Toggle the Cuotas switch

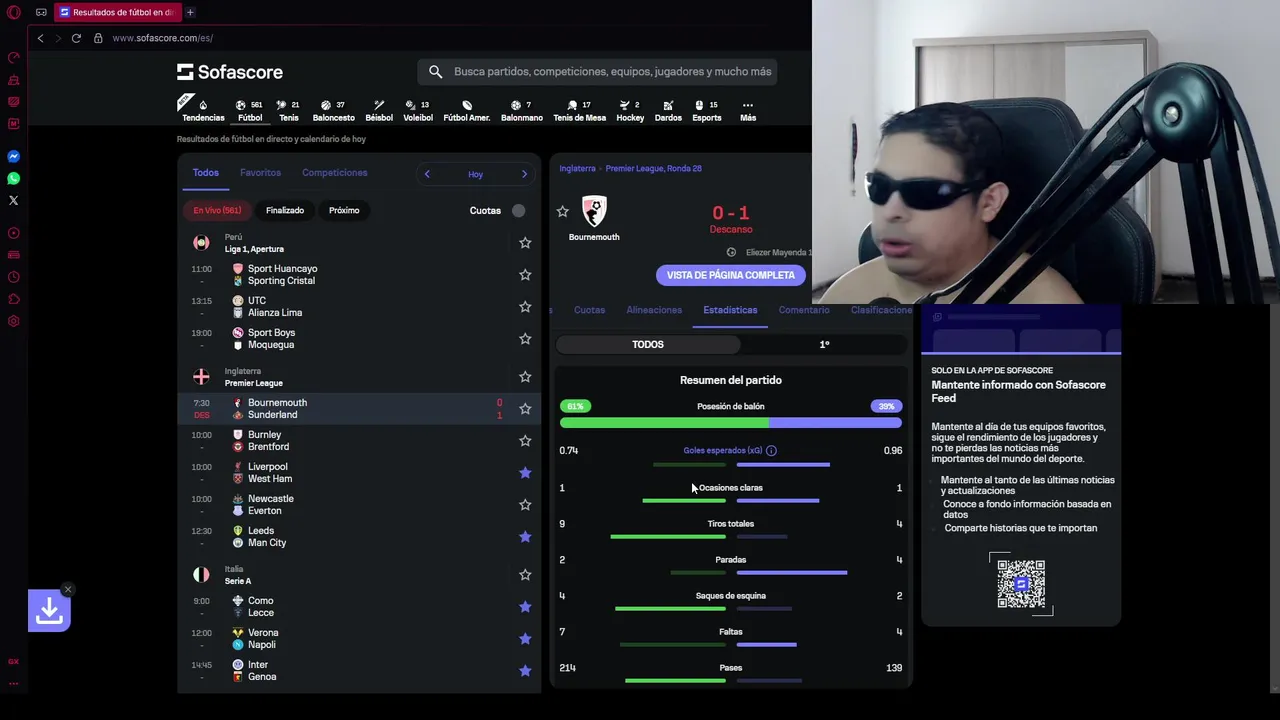tap(516, 211)
